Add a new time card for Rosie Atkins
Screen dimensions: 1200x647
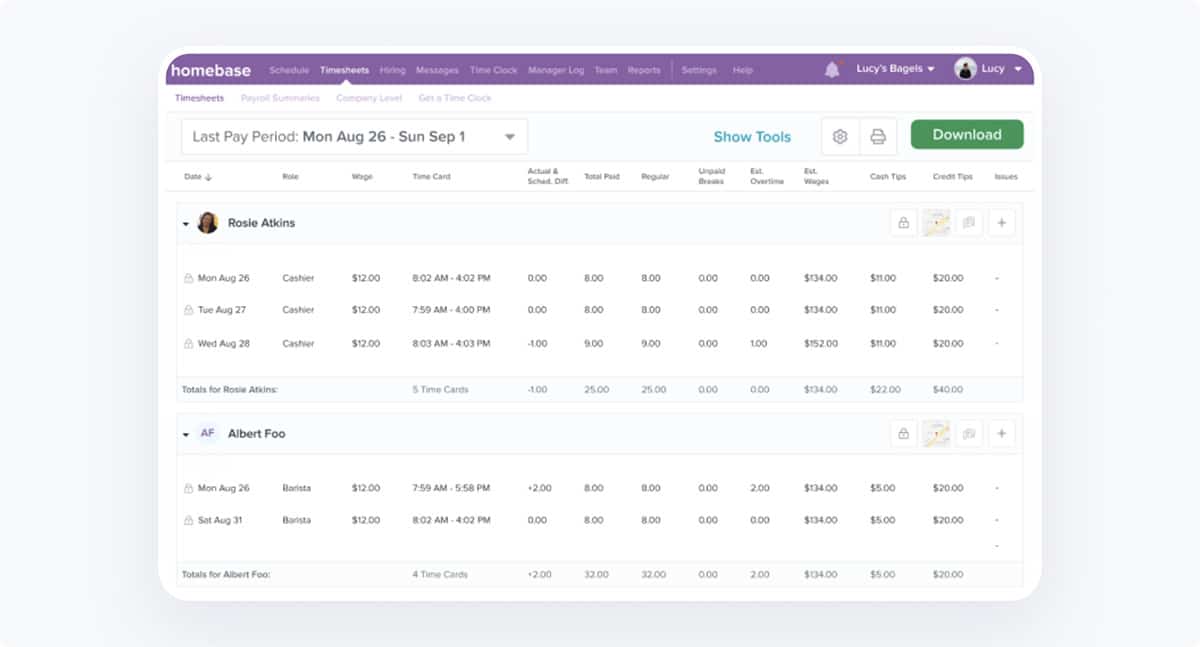tap(1001, 222)
